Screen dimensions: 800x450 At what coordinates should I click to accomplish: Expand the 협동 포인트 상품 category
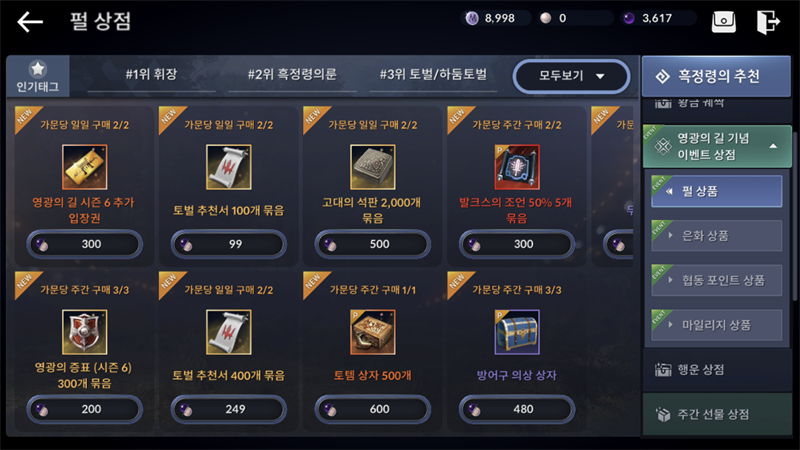(x=716, y=280)
